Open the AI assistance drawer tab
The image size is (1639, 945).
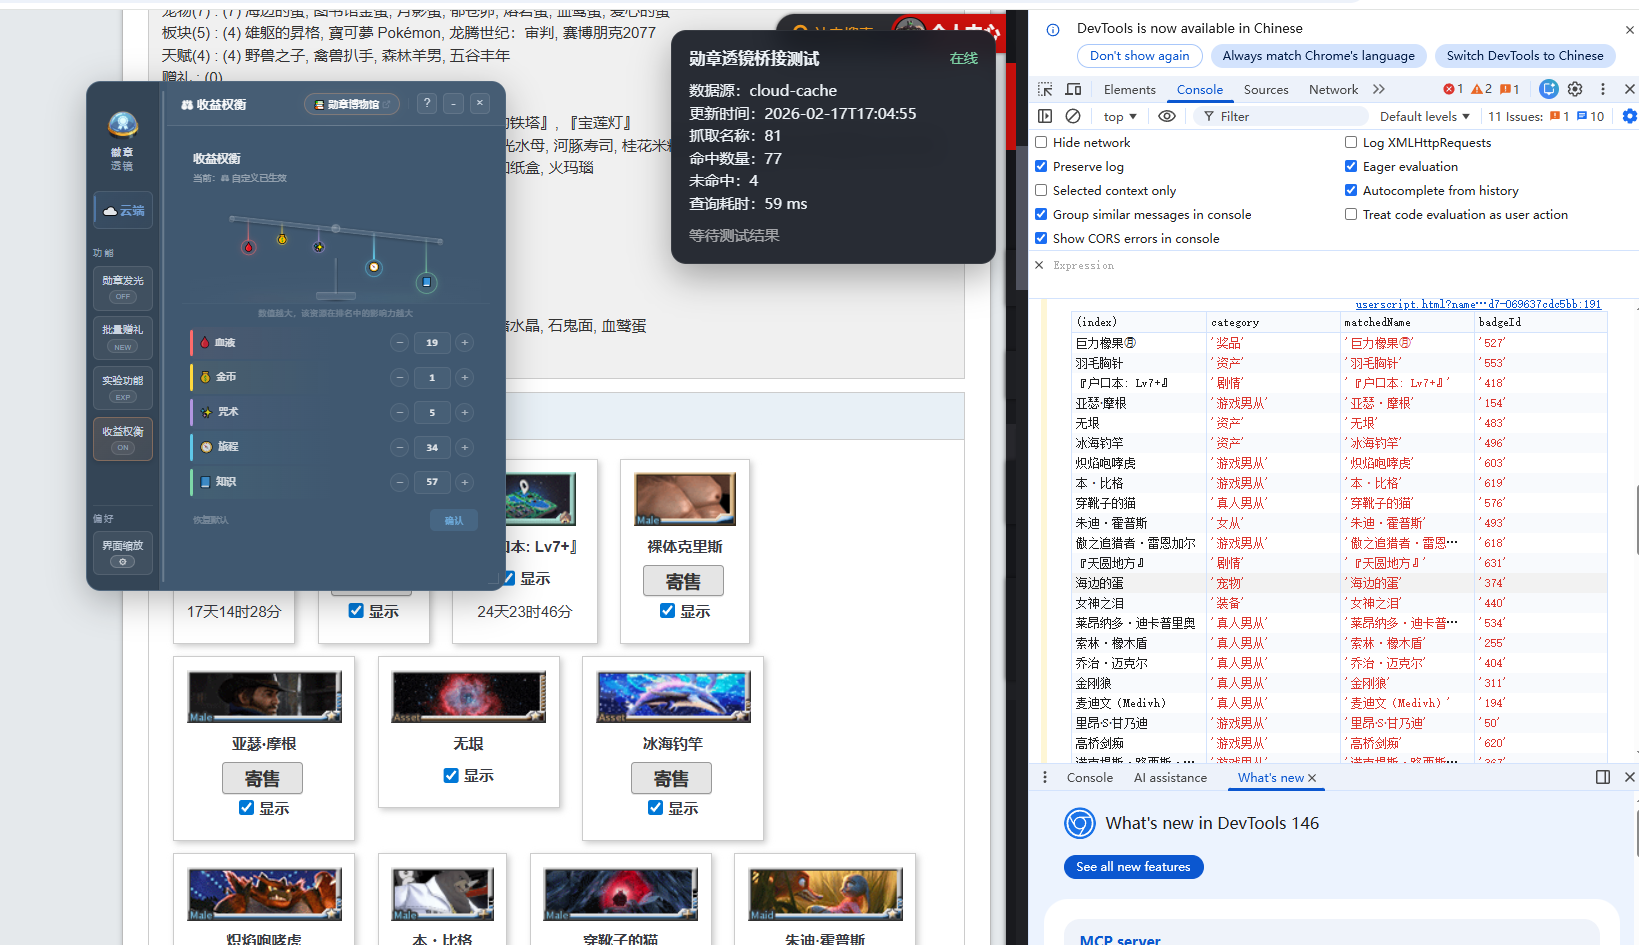point(1170,777)
